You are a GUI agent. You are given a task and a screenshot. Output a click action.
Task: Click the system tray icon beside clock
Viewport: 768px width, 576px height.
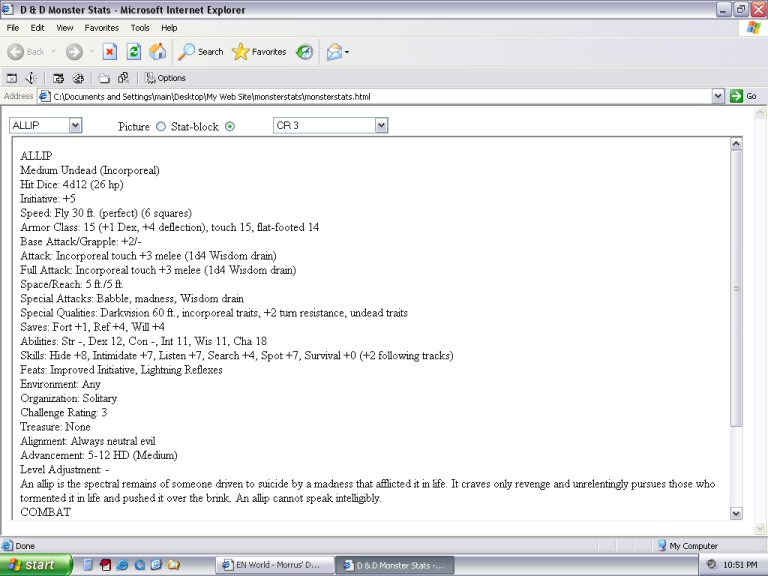click(711, 565)
